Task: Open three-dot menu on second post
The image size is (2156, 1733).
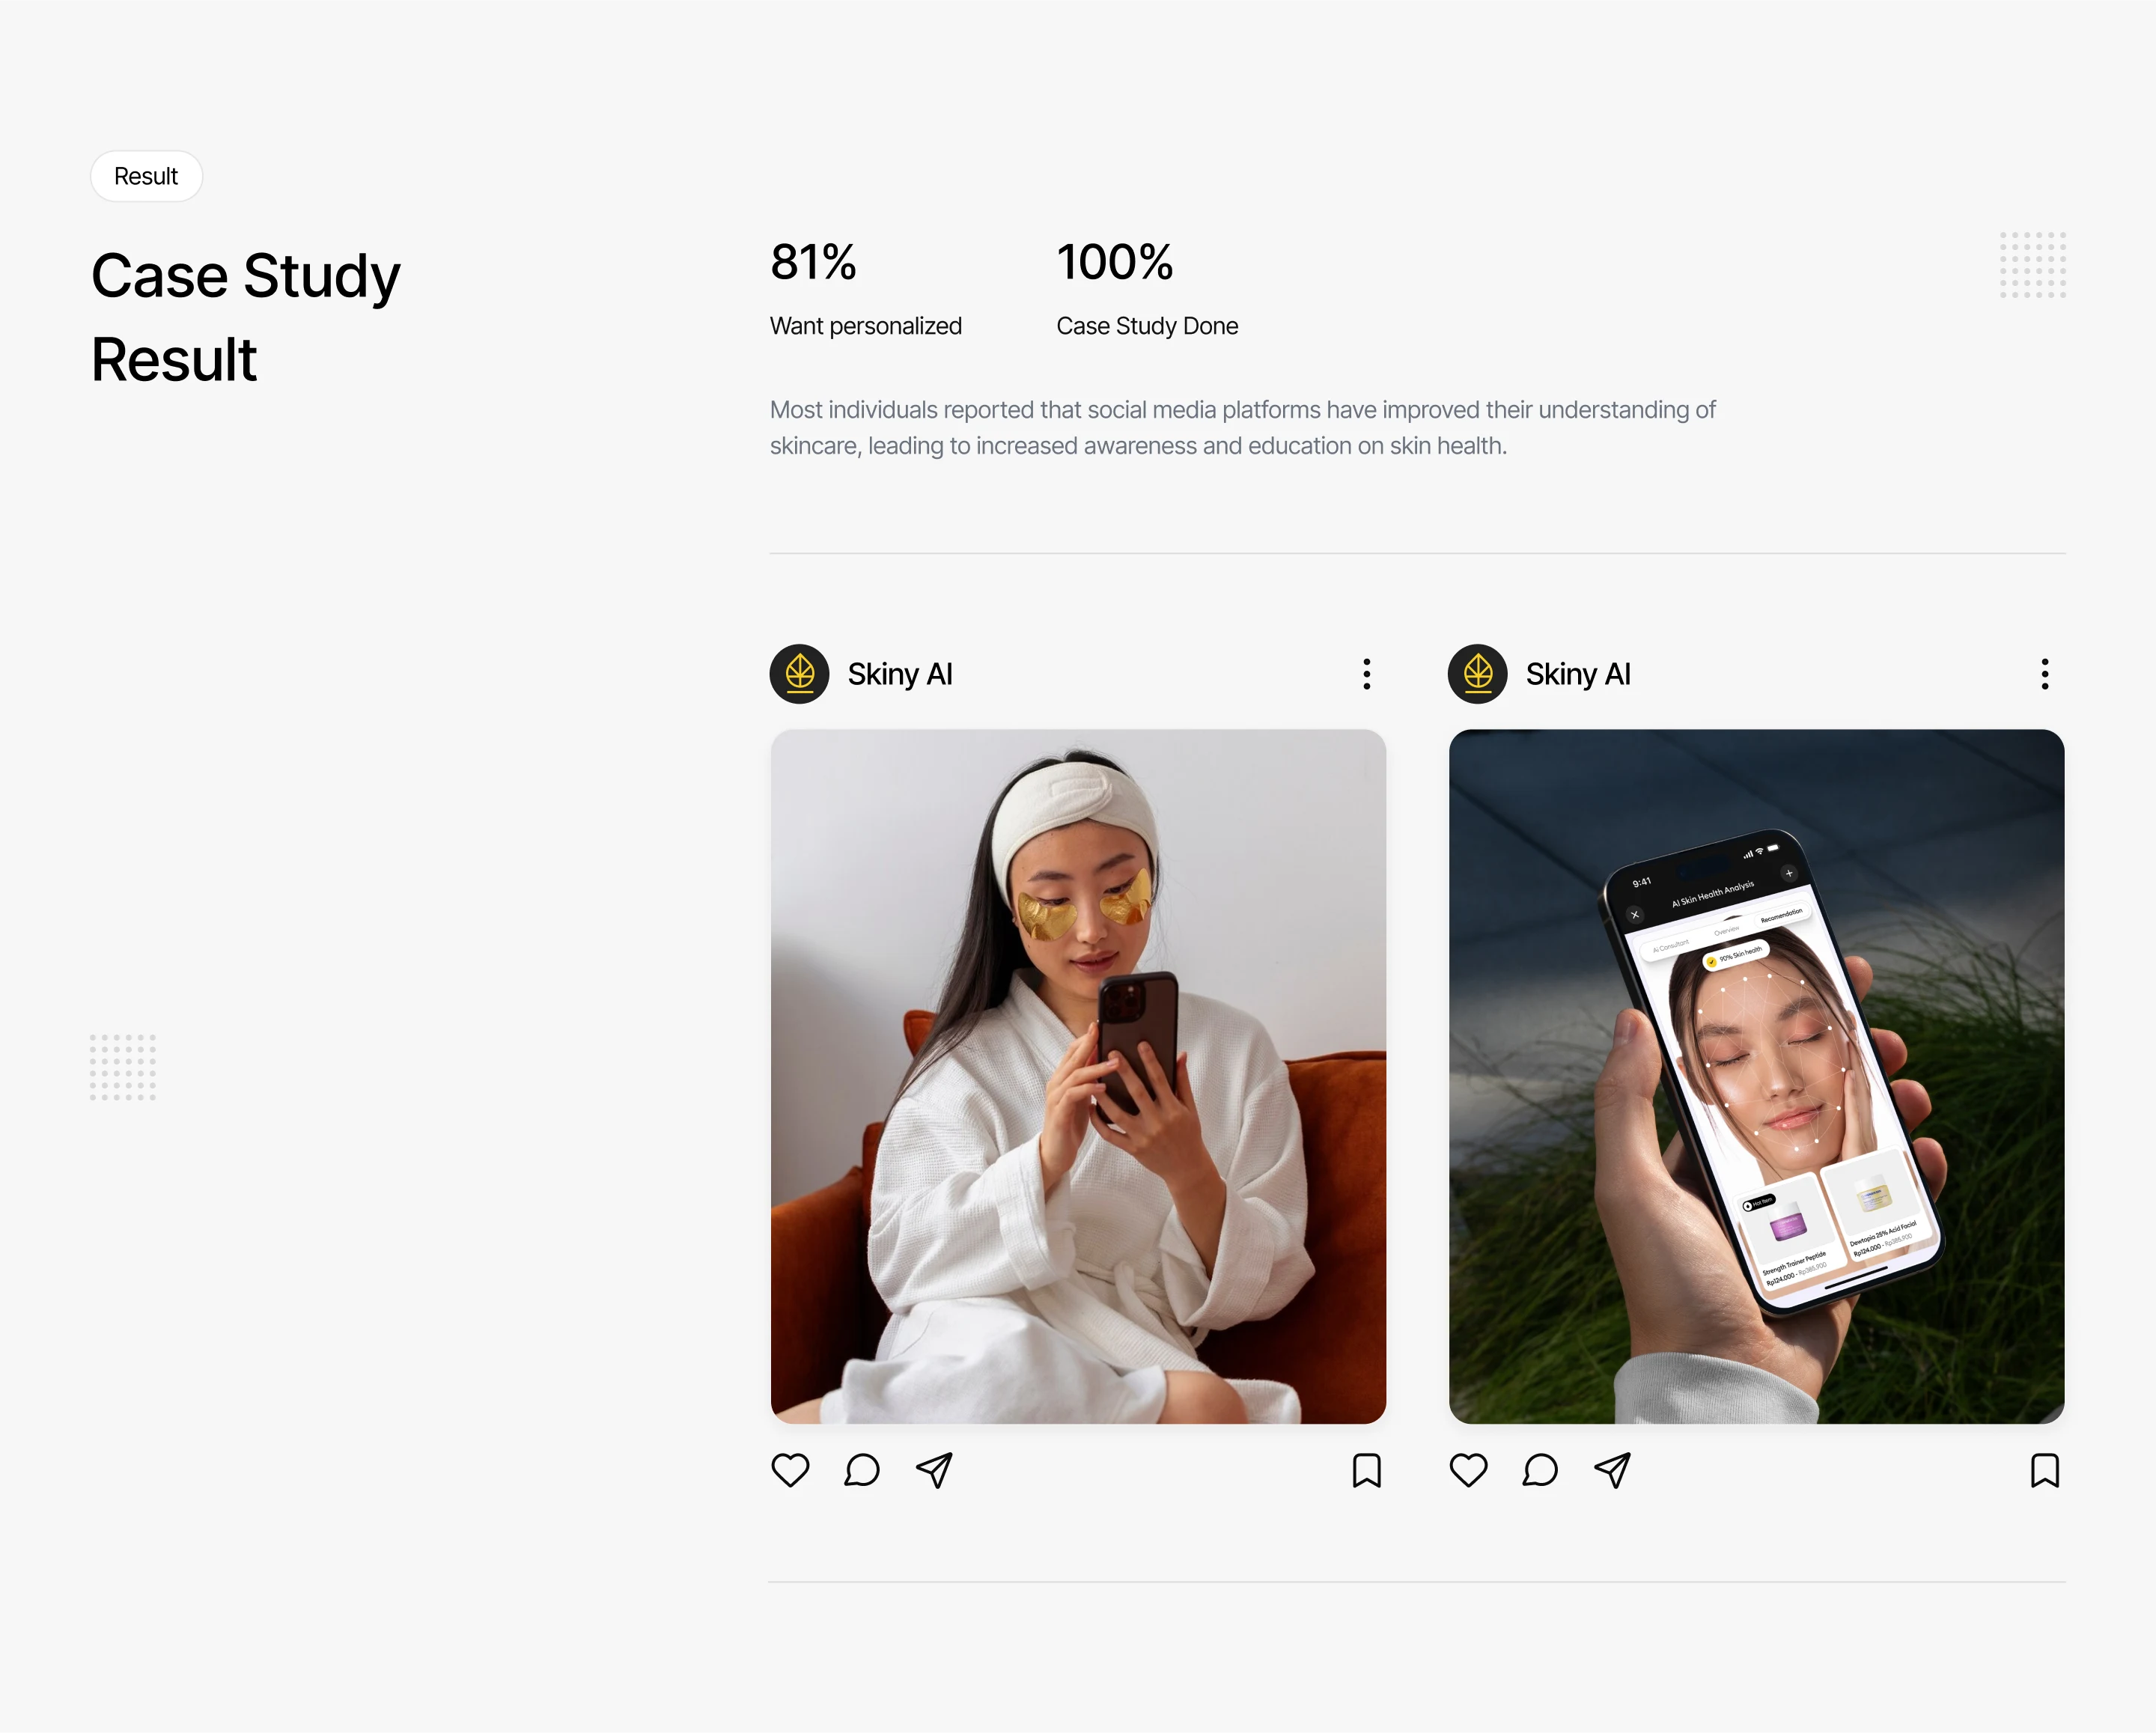Action: pos(2045,674)
